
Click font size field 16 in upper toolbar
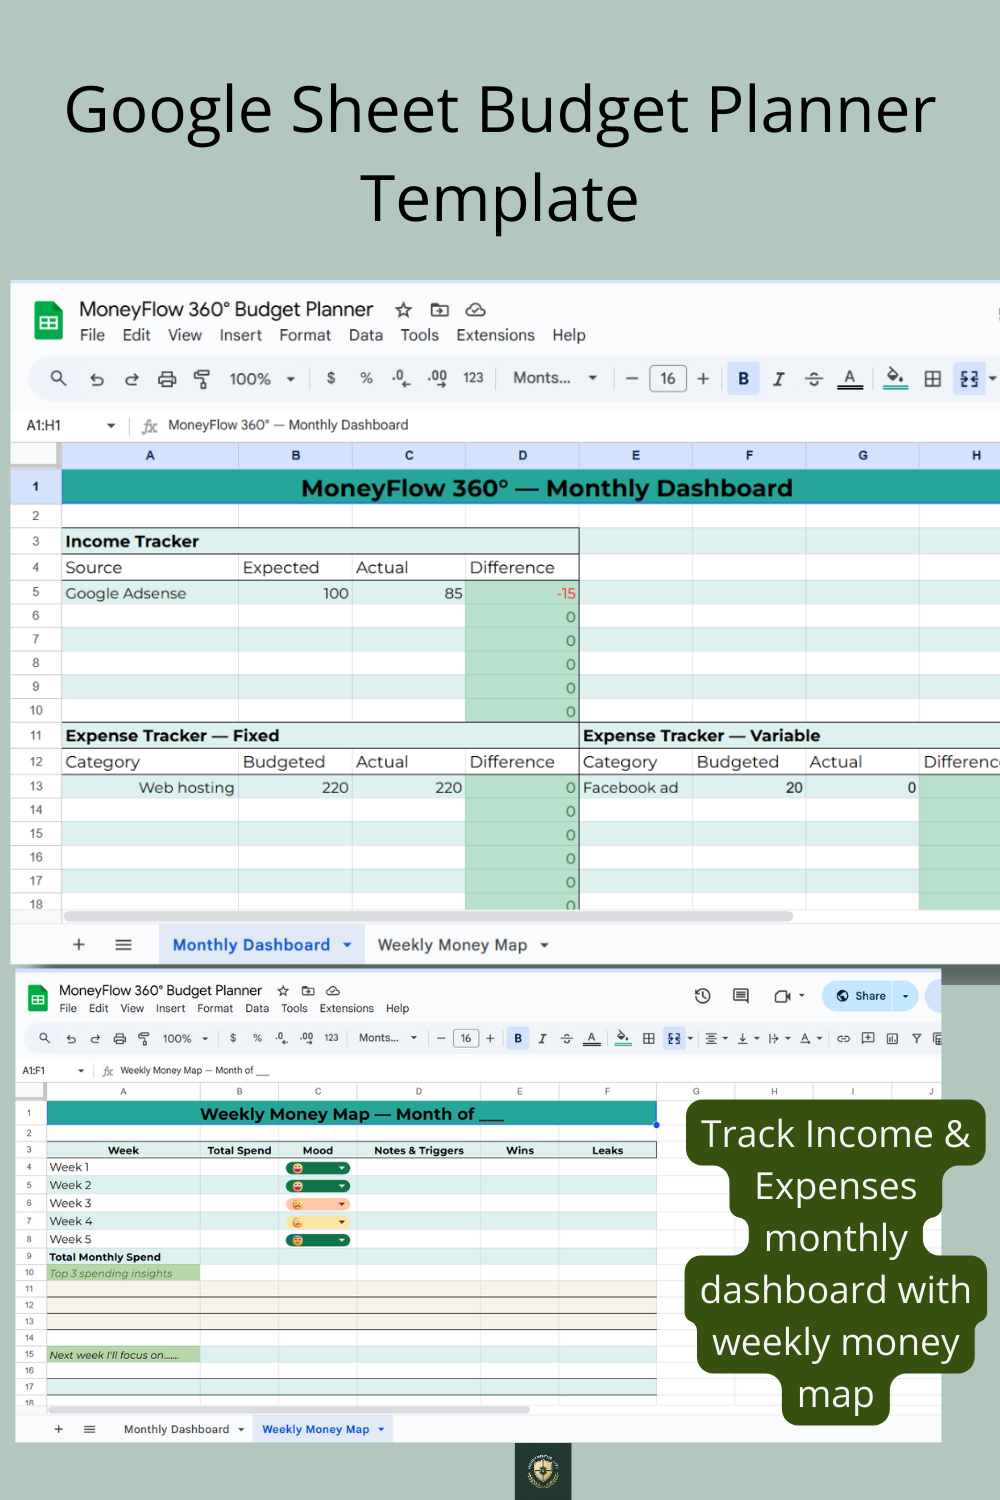(668, 378)
